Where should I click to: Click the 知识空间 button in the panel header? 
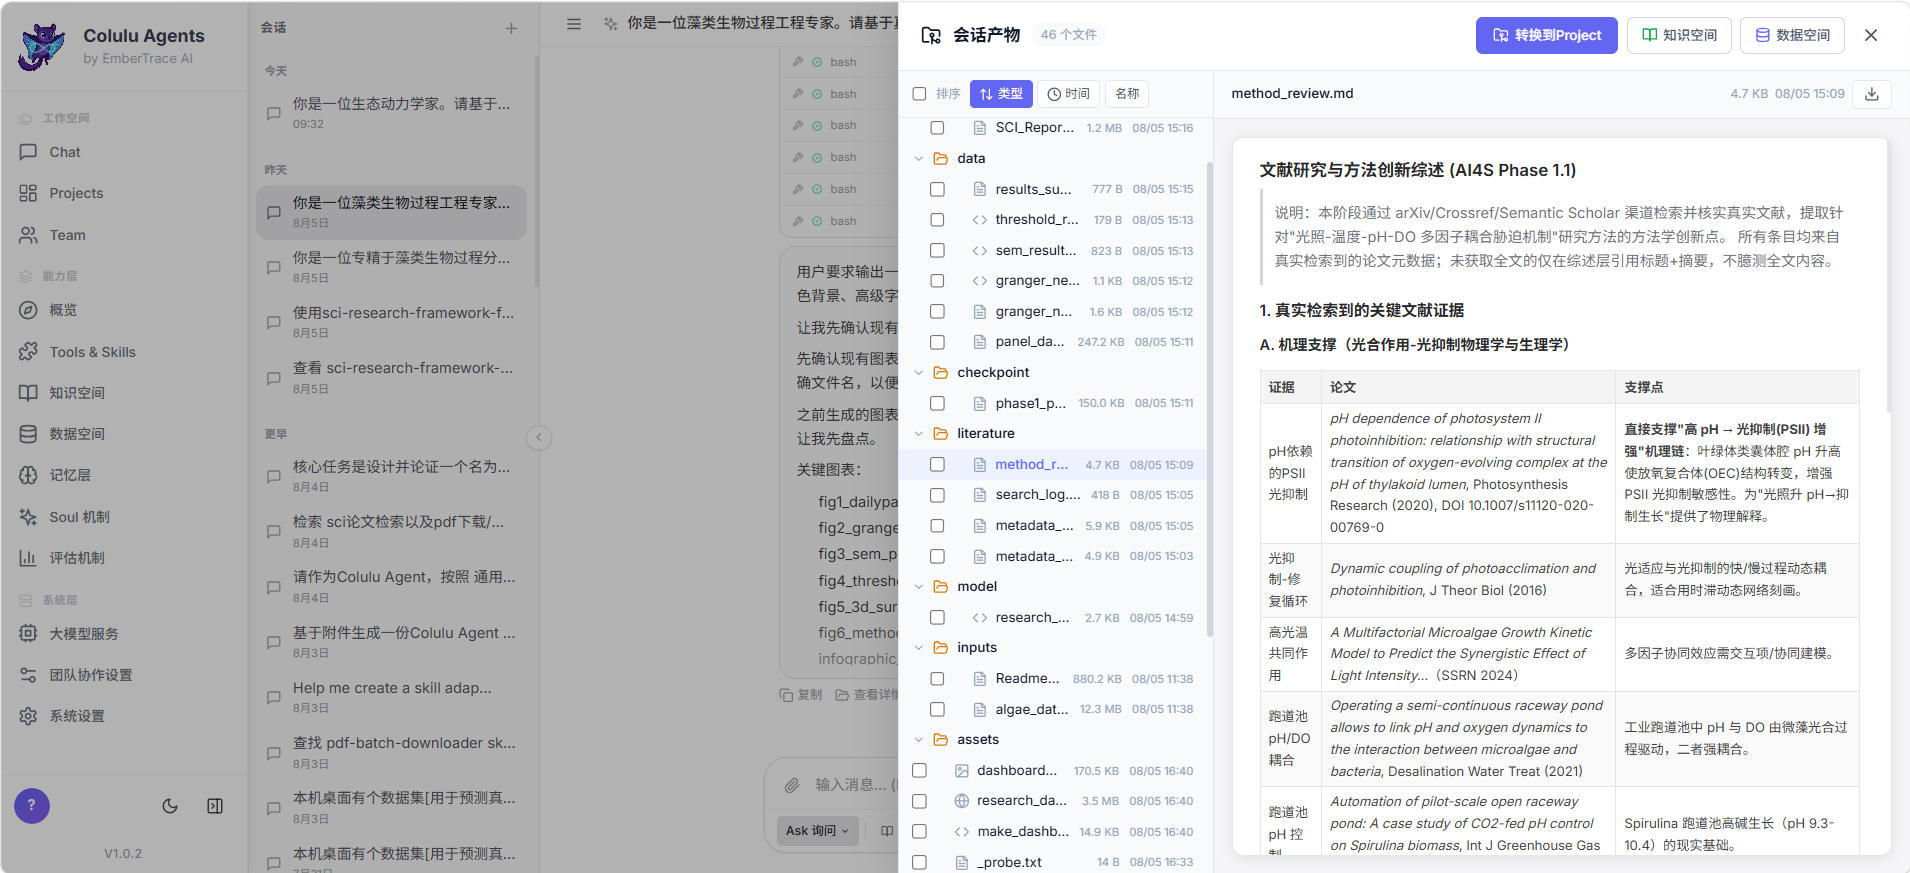(1679, 35)
